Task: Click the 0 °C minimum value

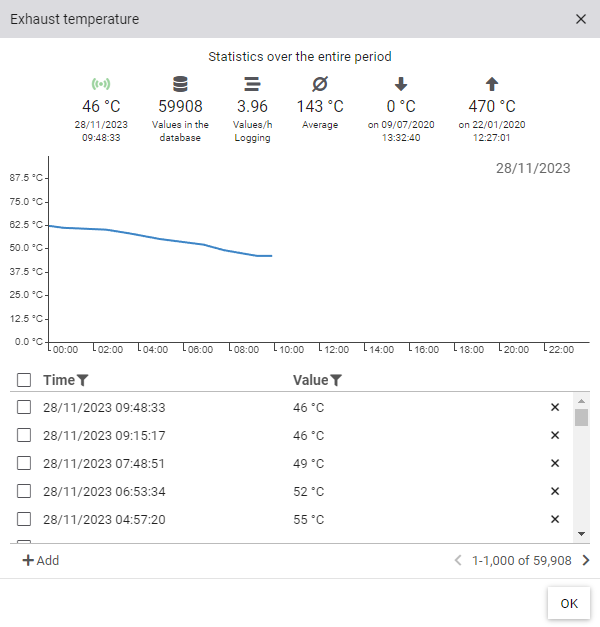Action: (x=401, y=106)
